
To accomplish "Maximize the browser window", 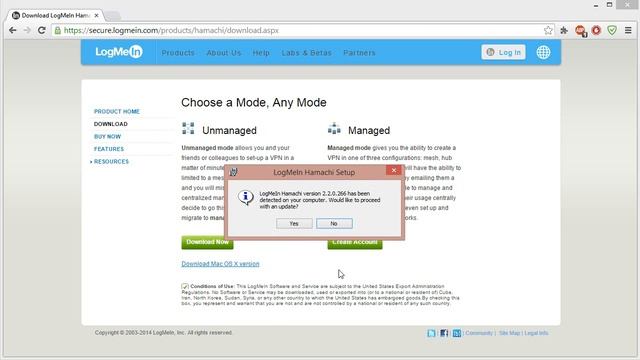I will (609, 5).
